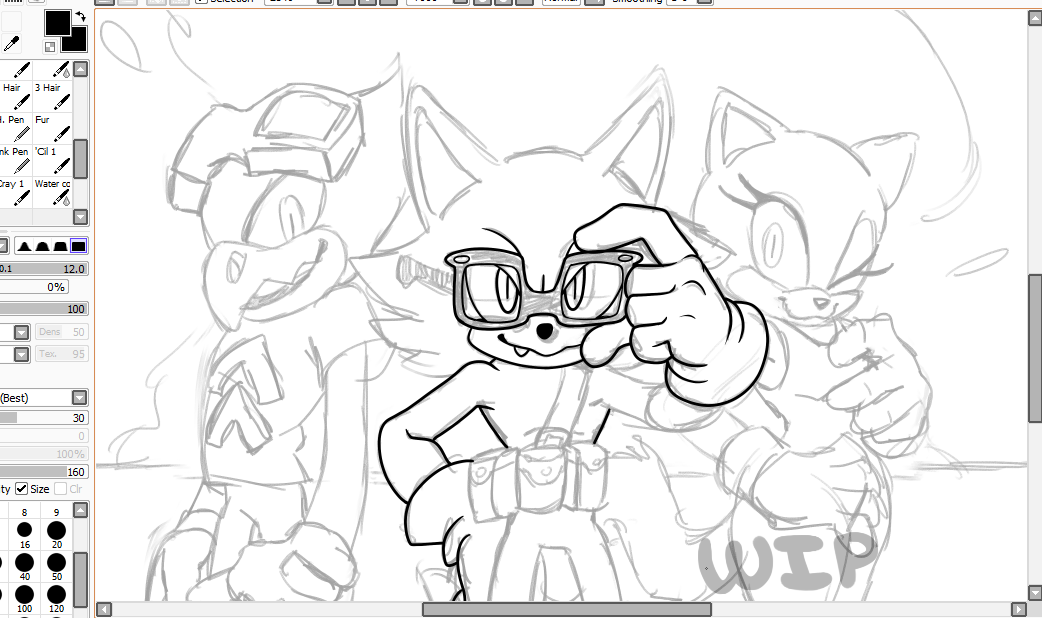The width and height of the screenshot is (1042, 618).
Task: Click canvas horizontal scrollbar left arrow
Action: tap(104, 609)
